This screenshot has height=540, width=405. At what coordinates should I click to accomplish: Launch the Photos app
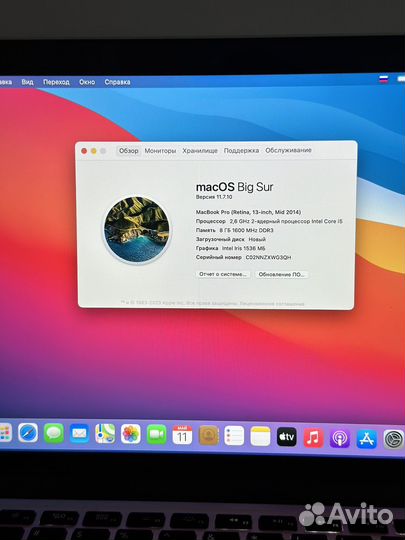[131, 434]
